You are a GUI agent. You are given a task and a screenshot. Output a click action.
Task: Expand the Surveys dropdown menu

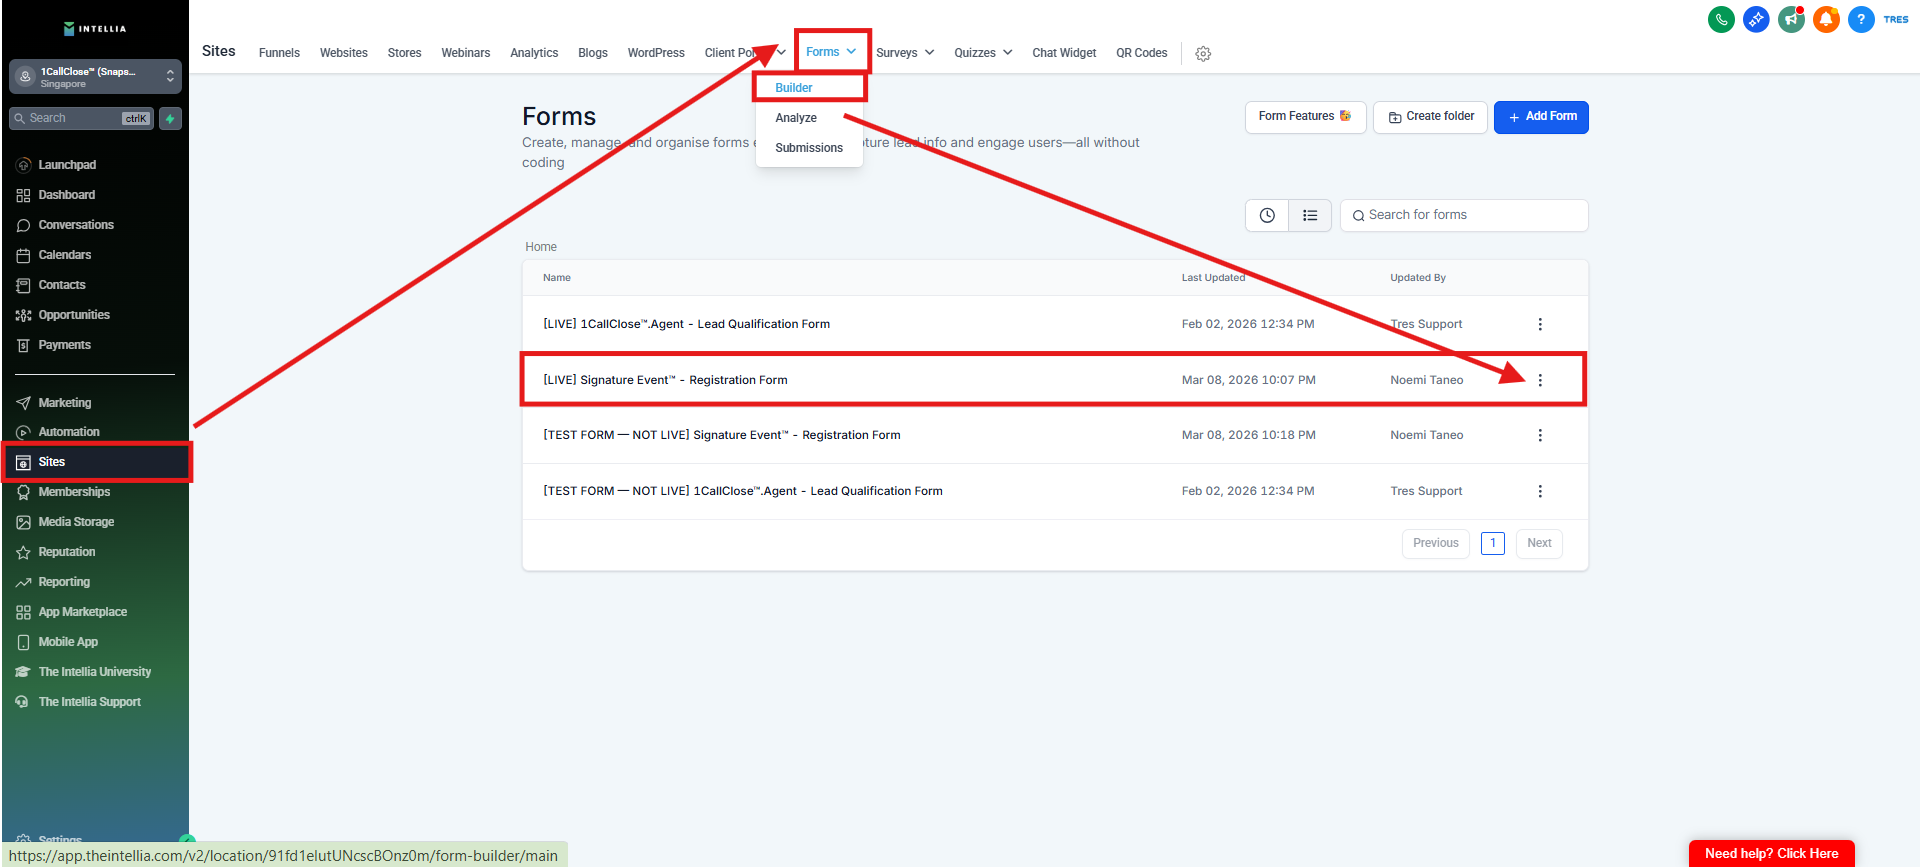[x=905, y=53]
